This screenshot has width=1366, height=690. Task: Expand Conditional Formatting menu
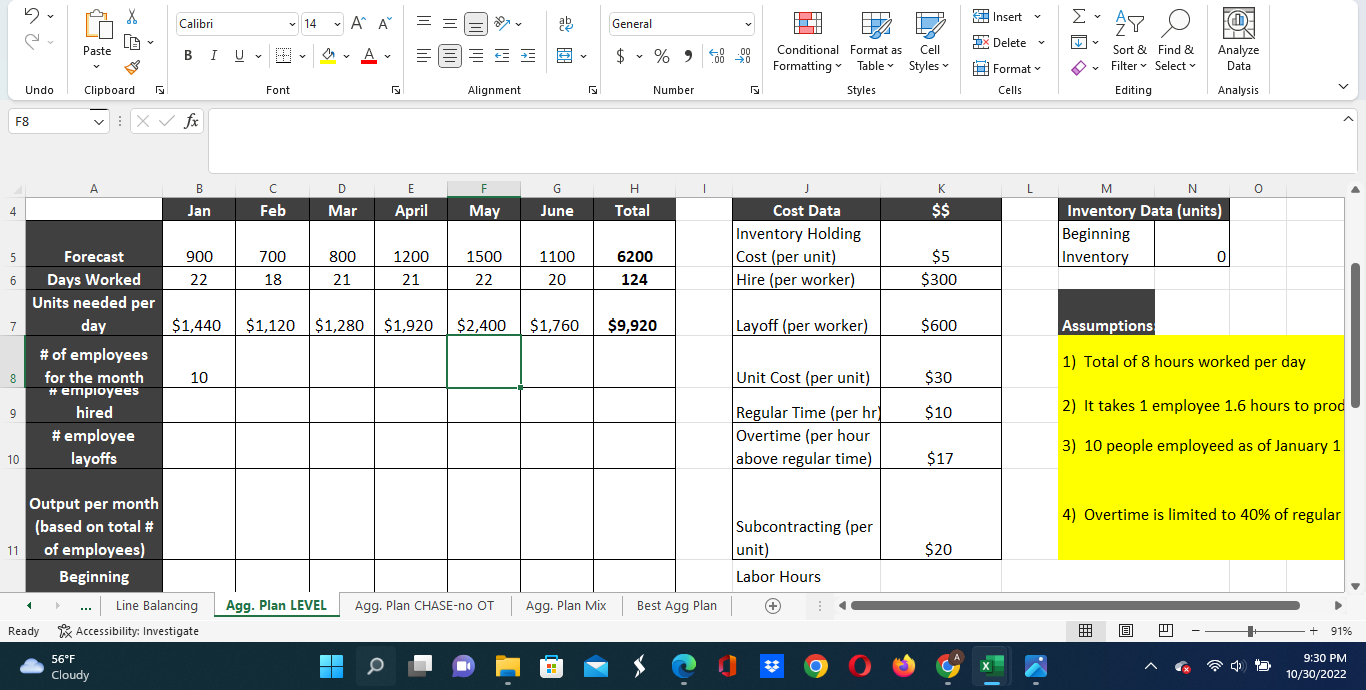(808, 41)
